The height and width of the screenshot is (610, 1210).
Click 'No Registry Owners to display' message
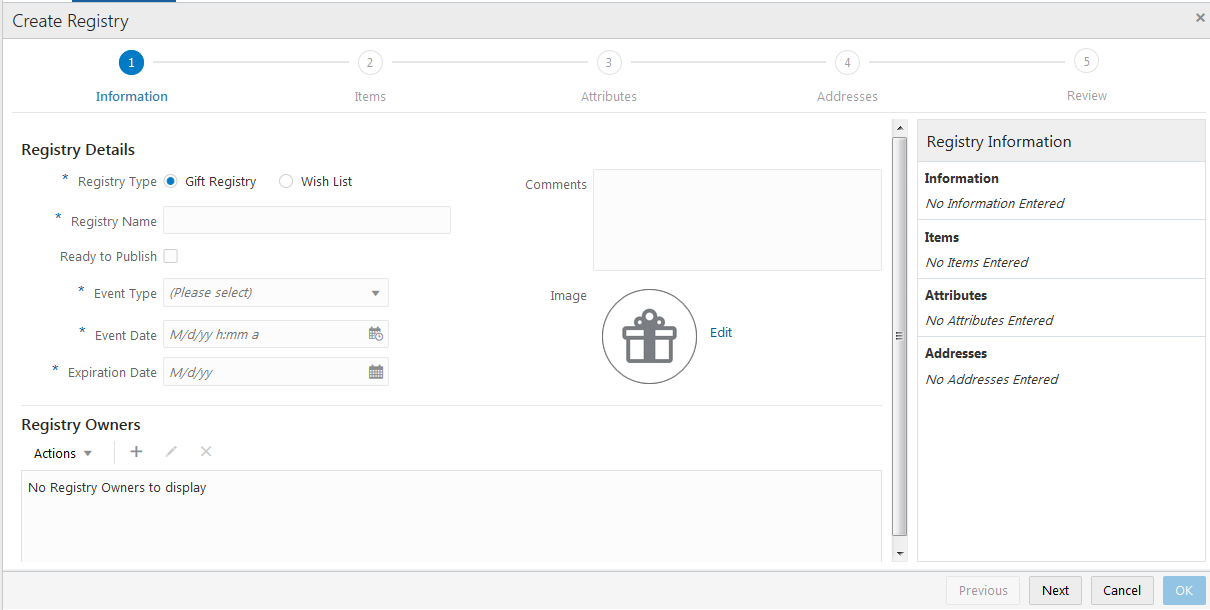(x=117, y=487)
